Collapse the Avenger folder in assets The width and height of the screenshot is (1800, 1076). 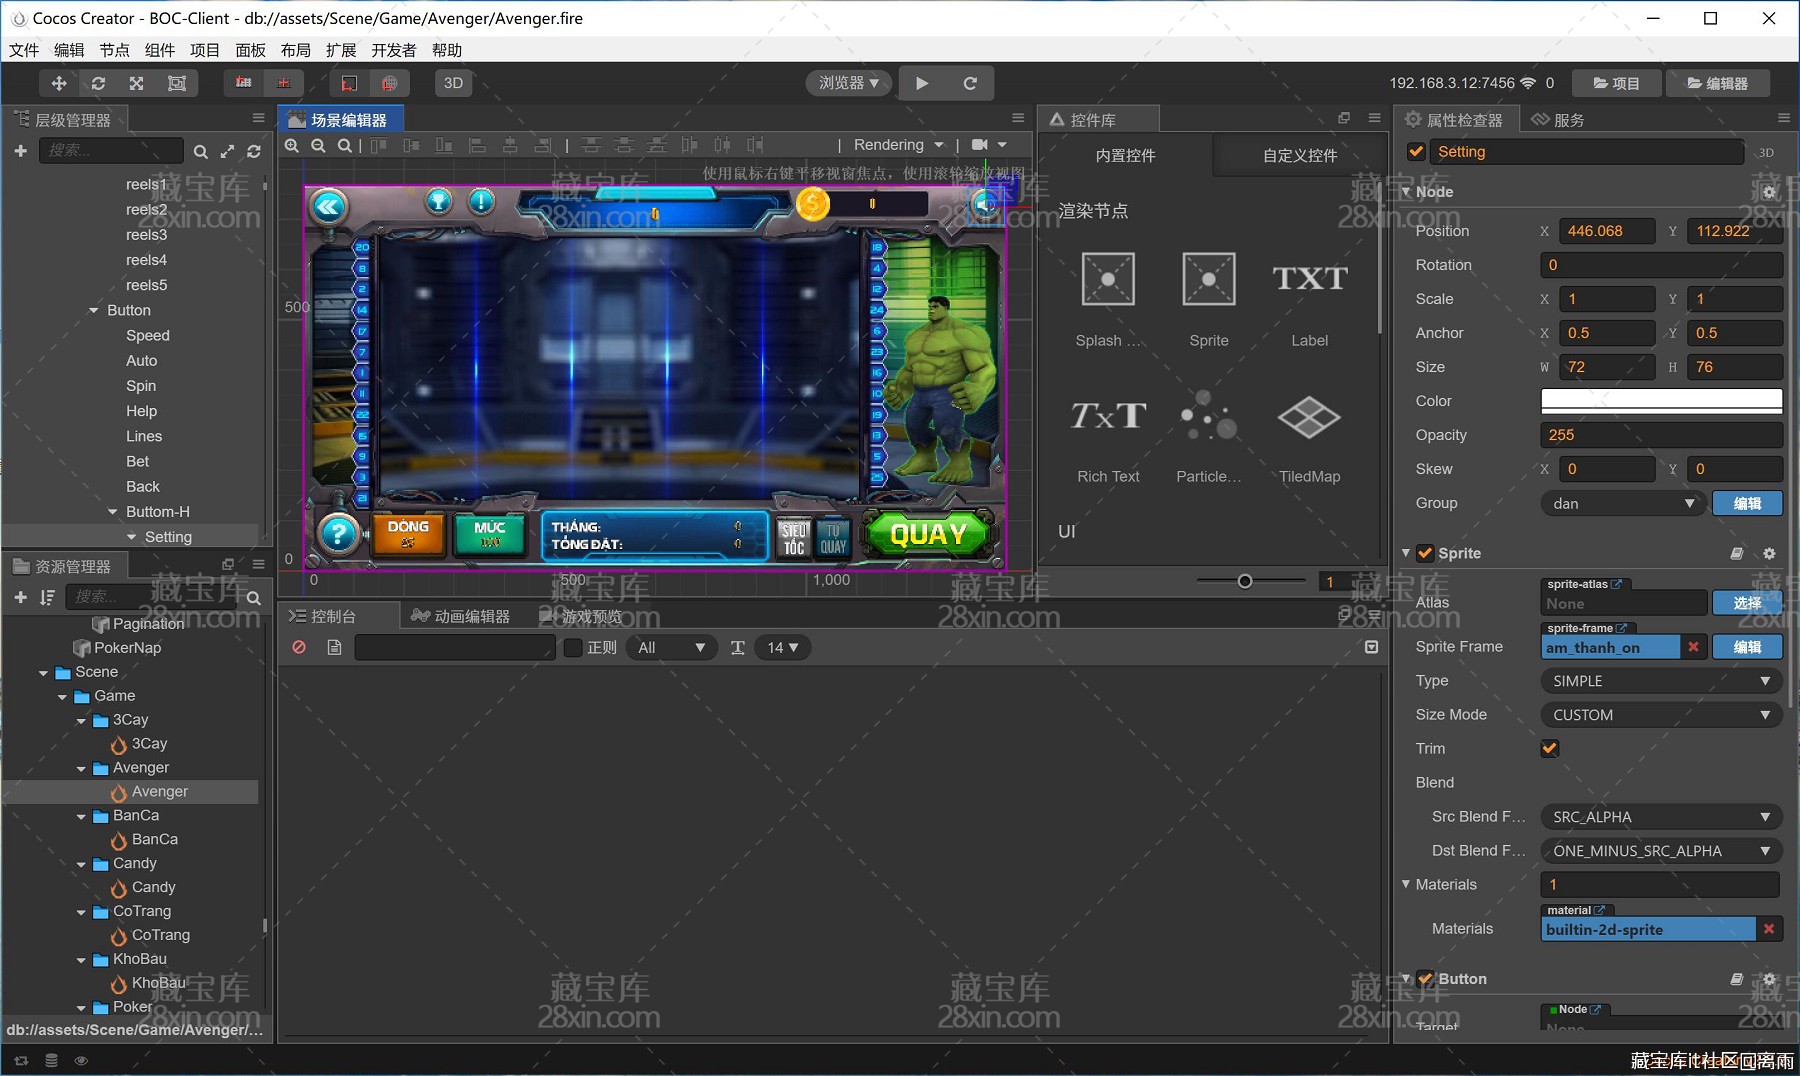pos(81,768)
